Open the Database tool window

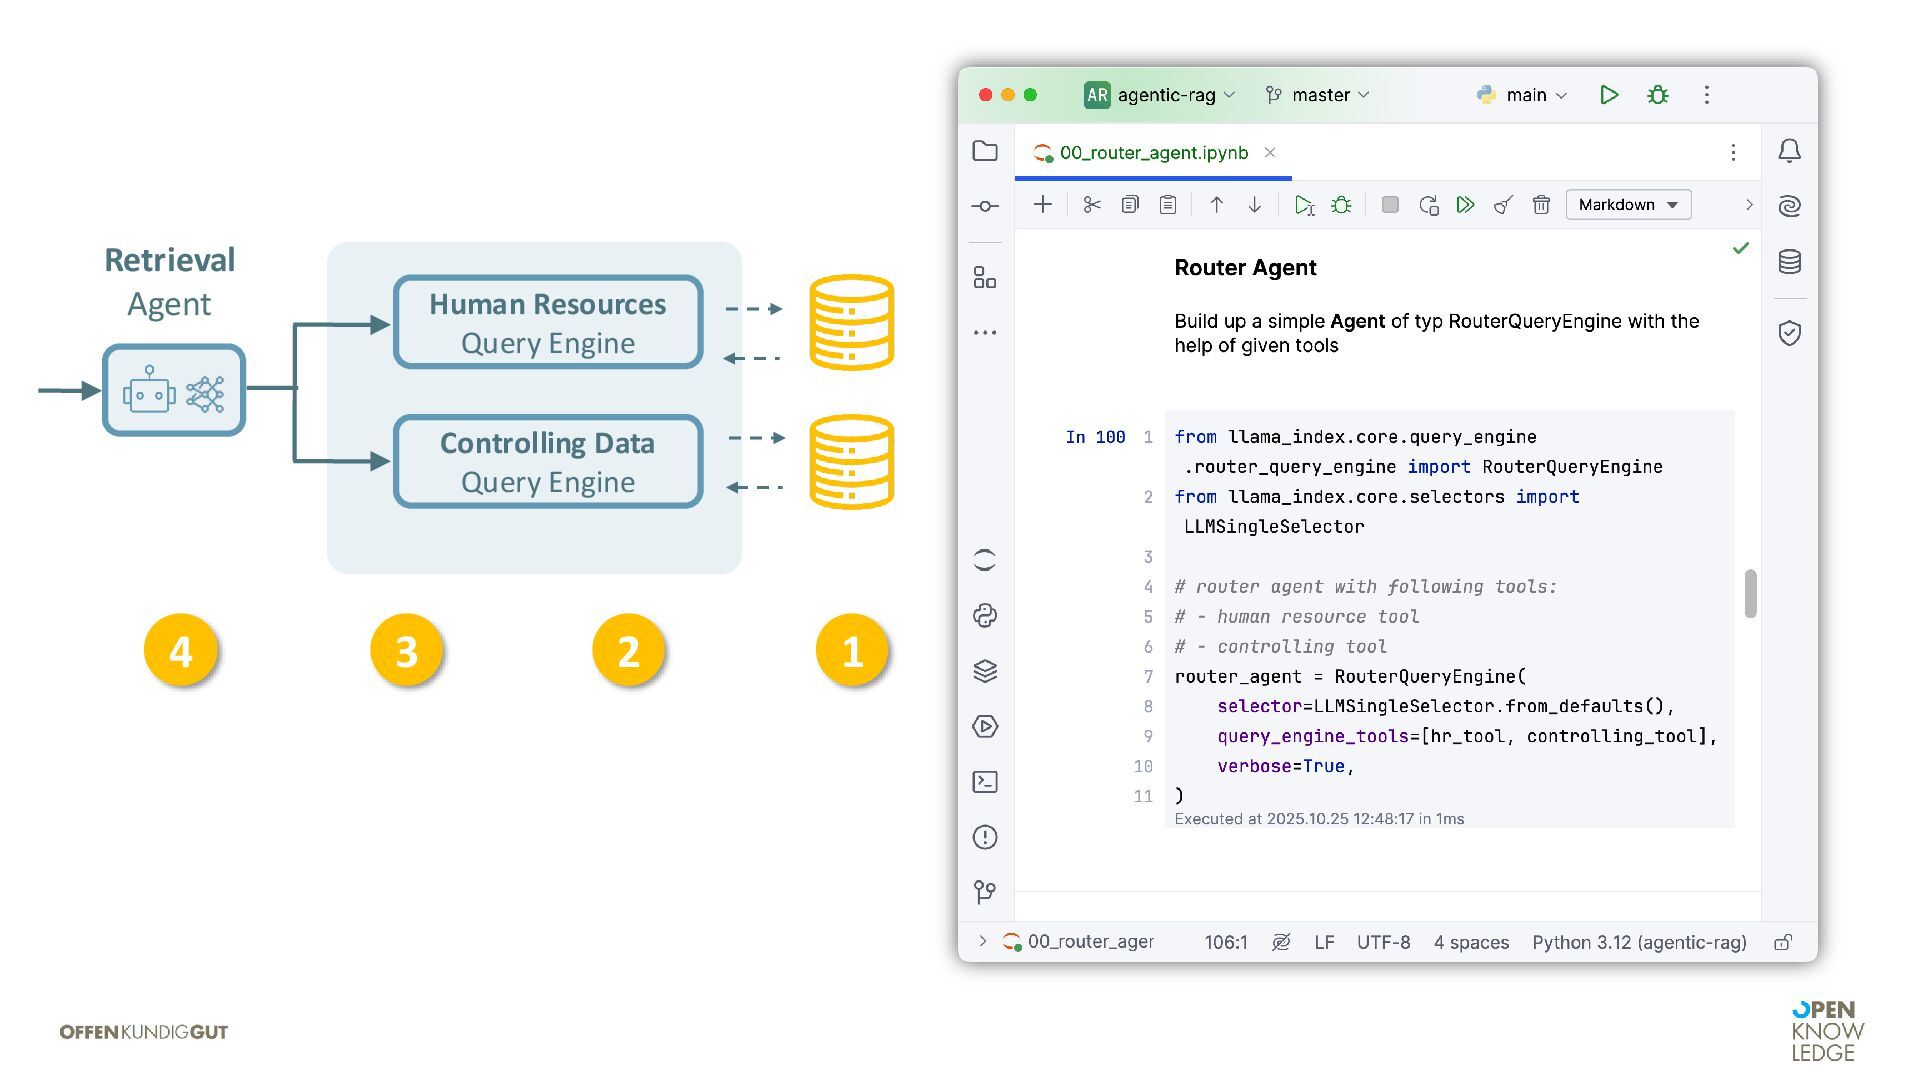(1789, 262)
